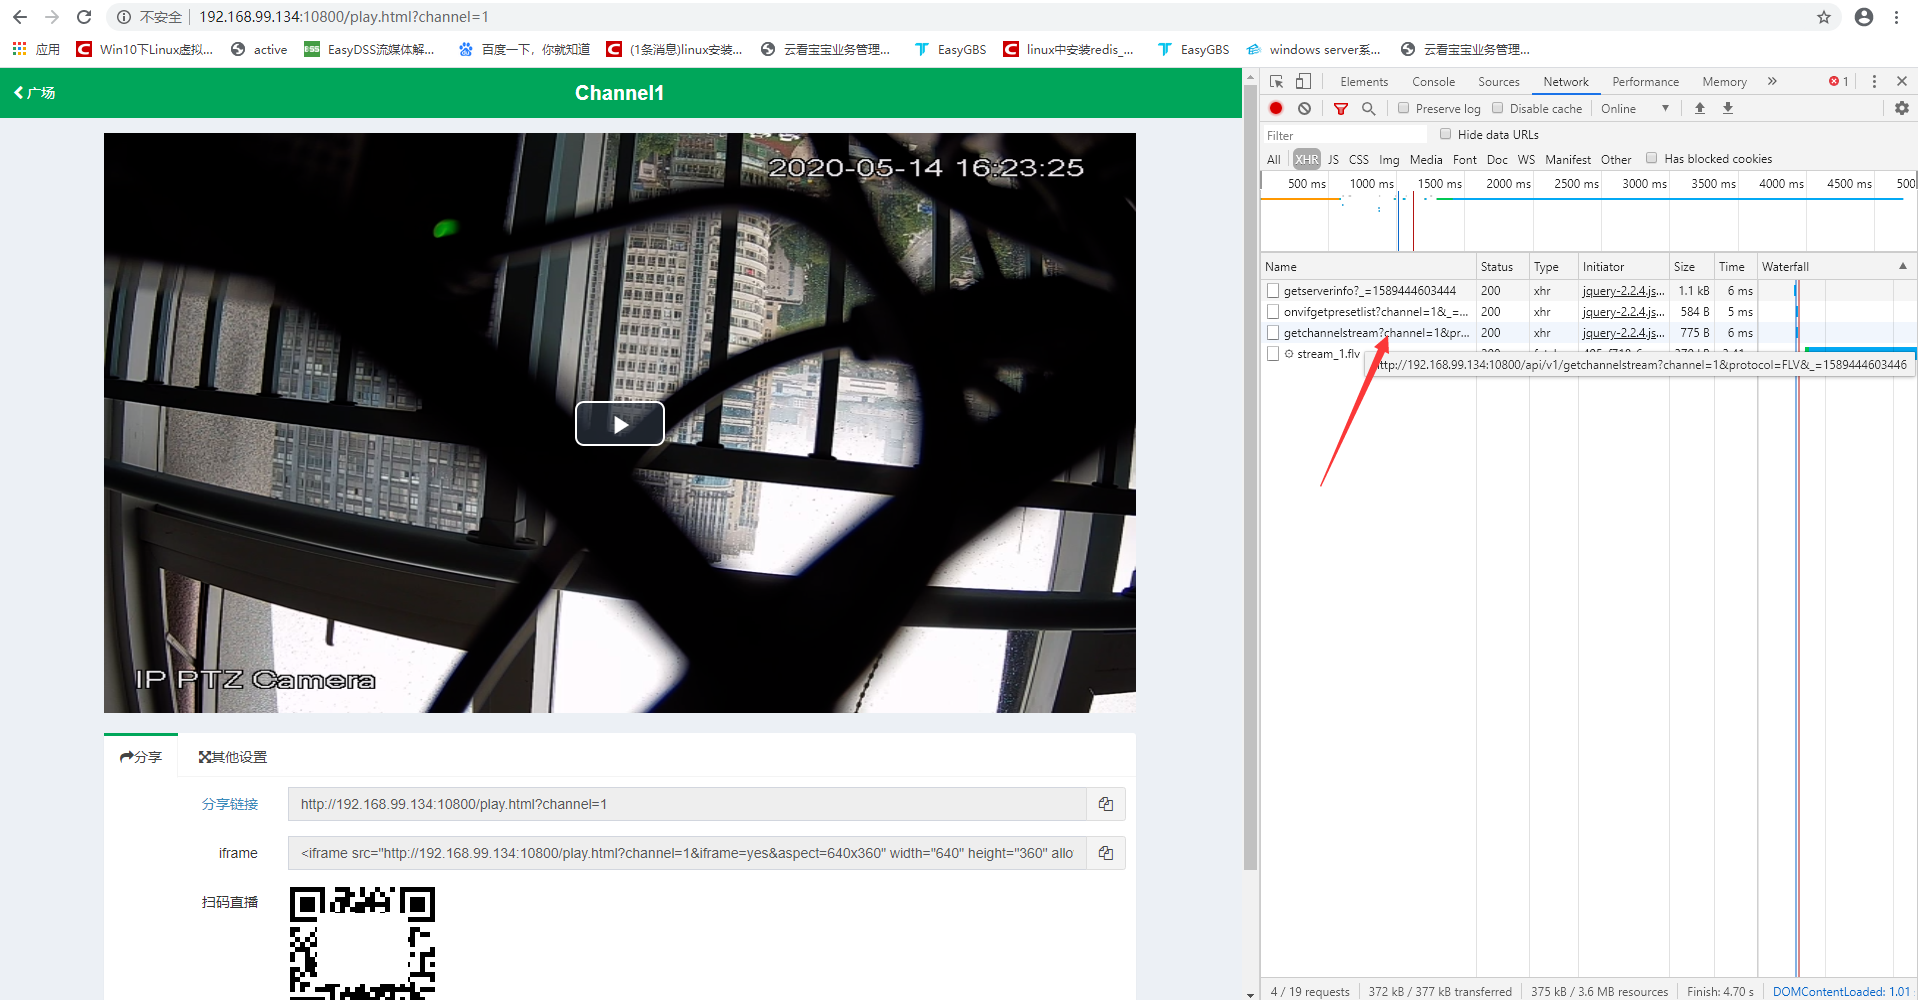The image size is (1918, 1000).
Task: Stop recording the network log
Action: (1276, 108)
